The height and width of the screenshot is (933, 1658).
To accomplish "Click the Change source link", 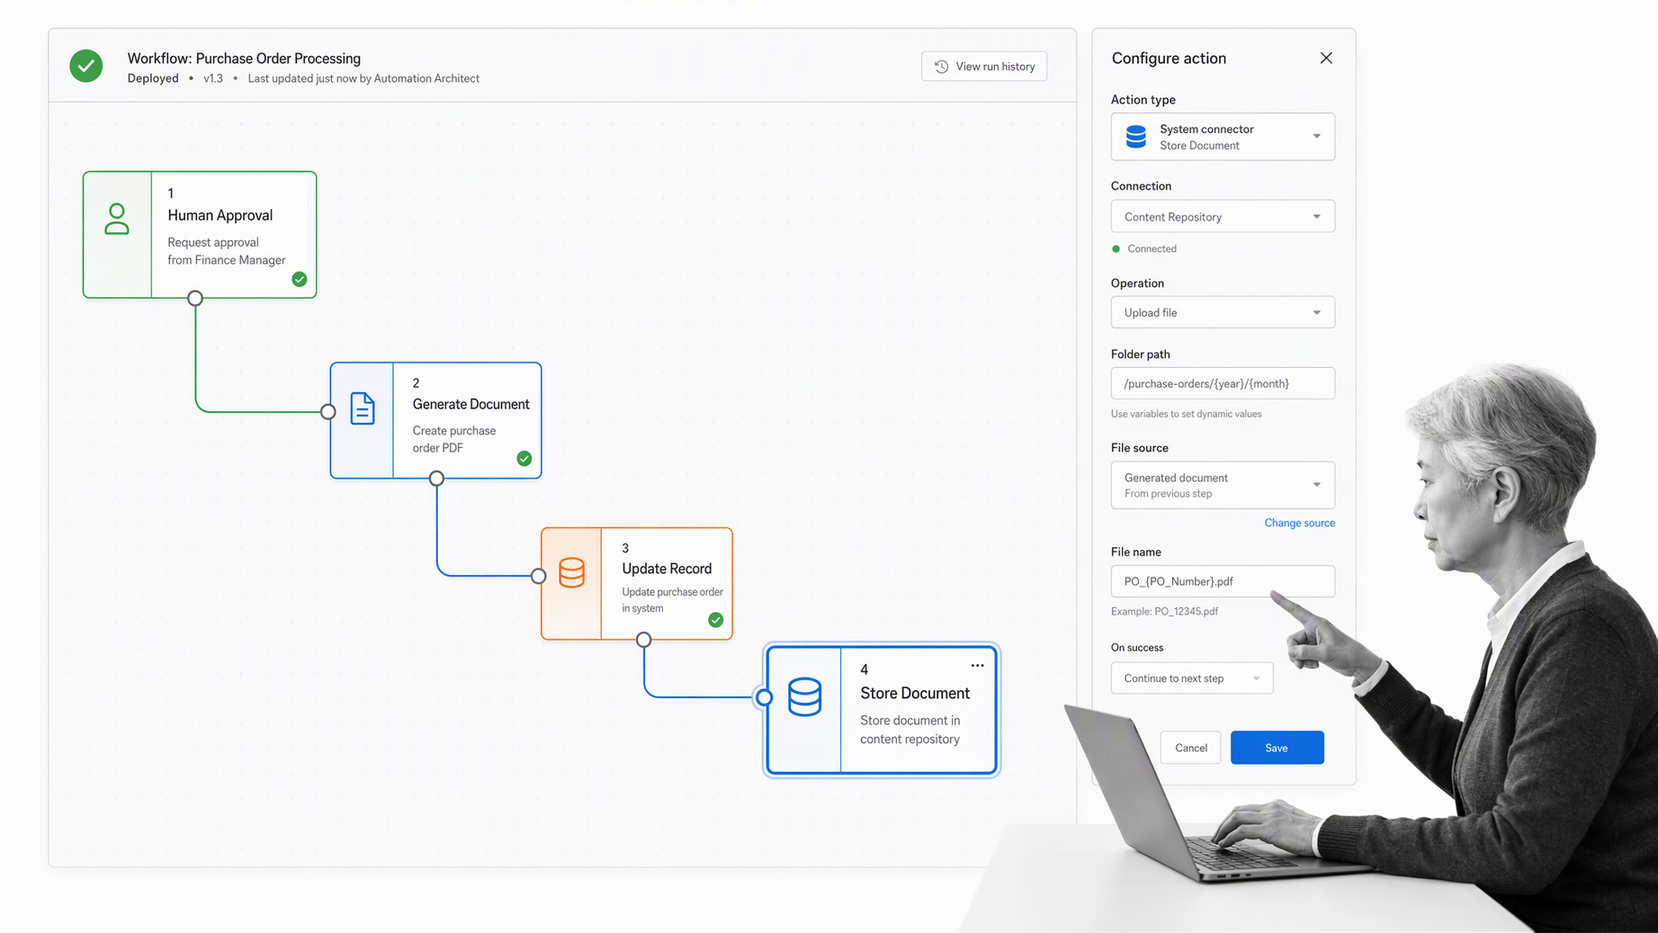I will click(x=1299, y=523).
